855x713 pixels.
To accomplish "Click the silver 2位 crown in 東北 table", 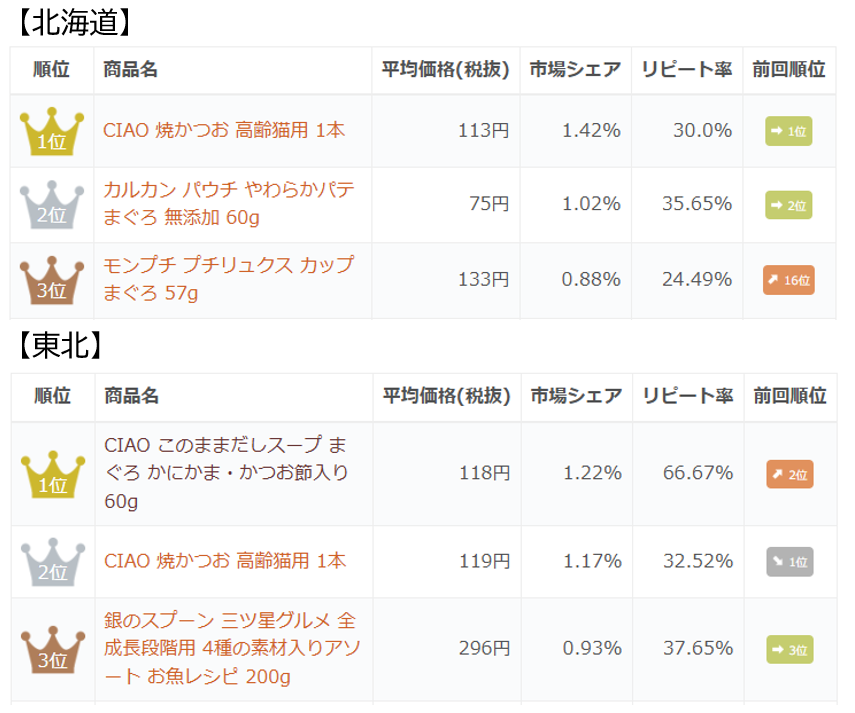I will pos(52,562).
